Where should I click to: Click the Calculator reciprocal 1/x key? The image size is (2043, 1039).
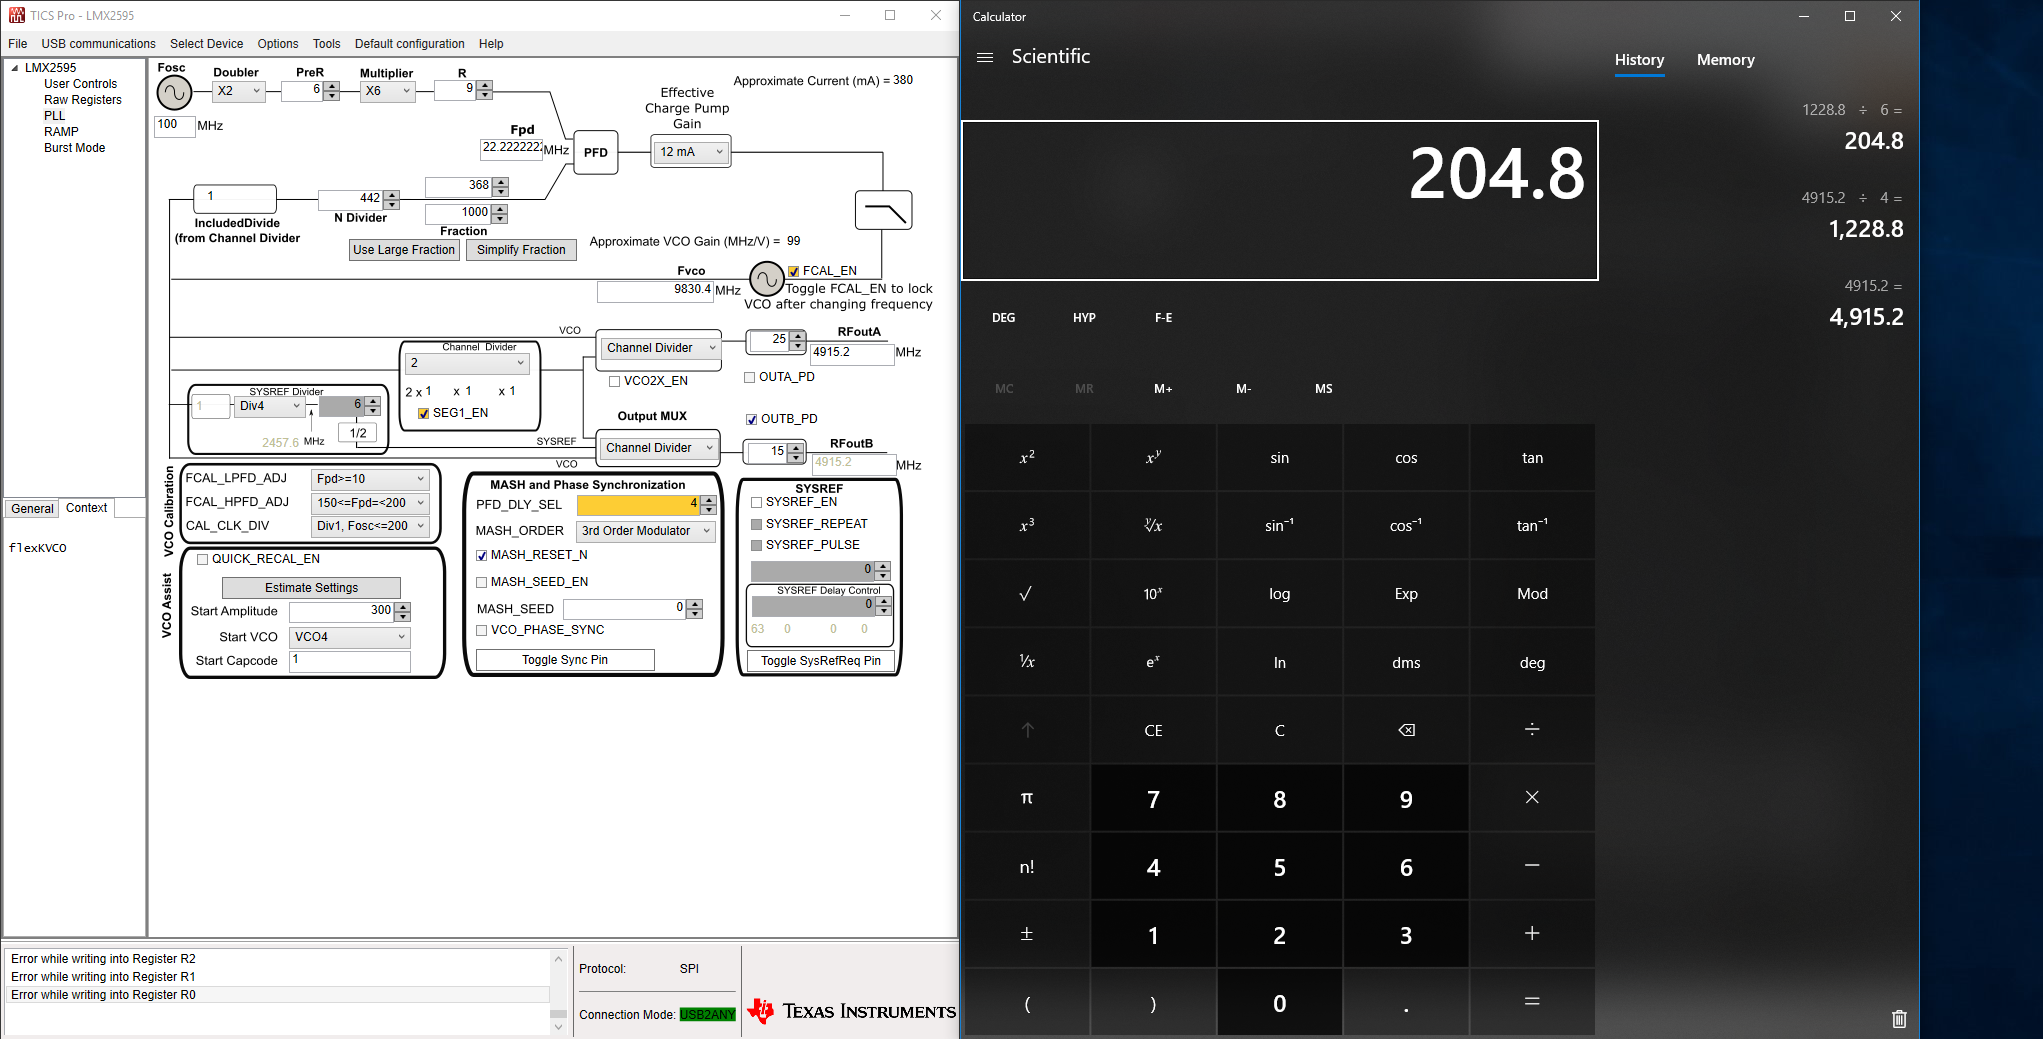click(1026, 662)
